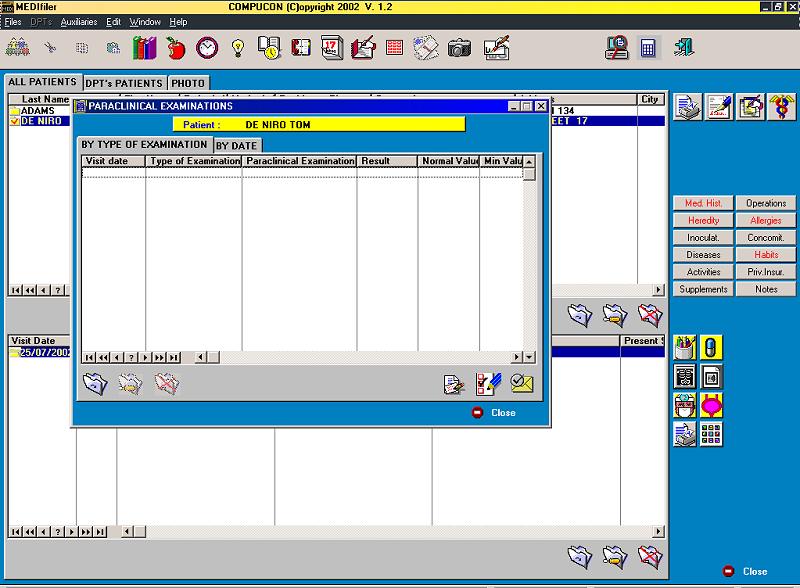Click Close at bottom of main window
The image size is (800, 588).
745,571
